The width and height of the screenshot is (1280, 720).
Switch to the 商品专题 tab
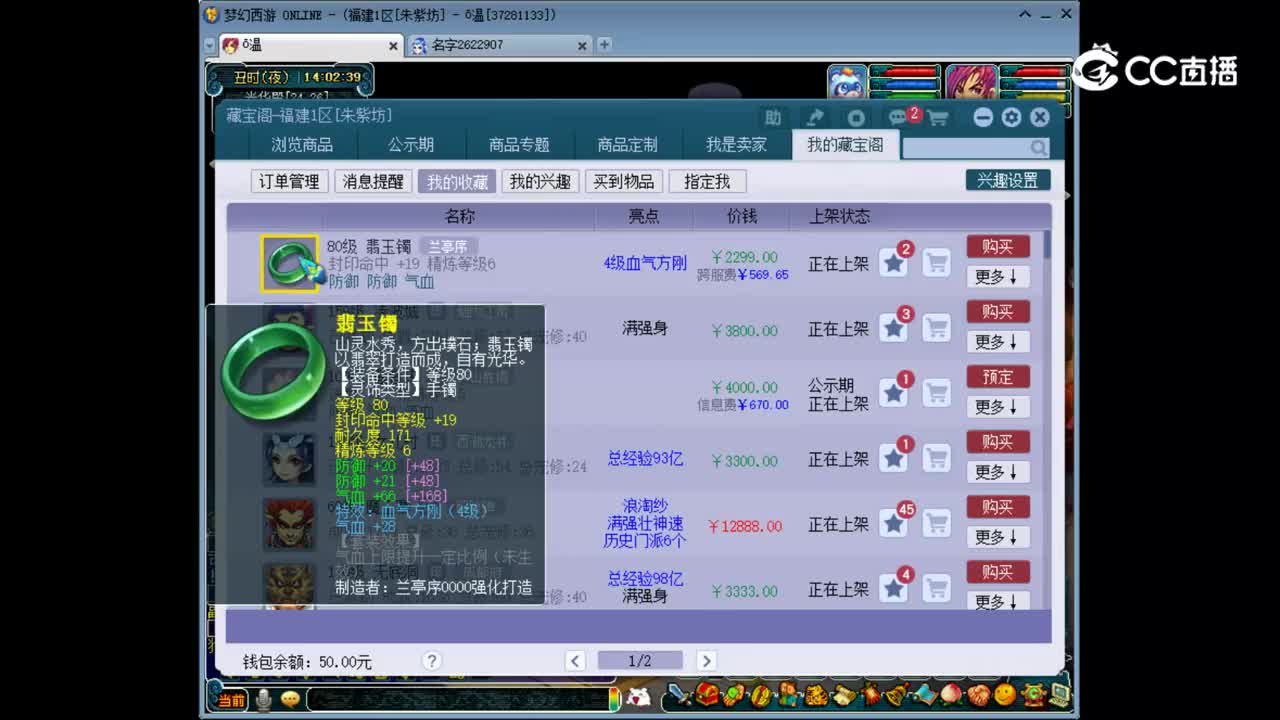tap(519, 145)
